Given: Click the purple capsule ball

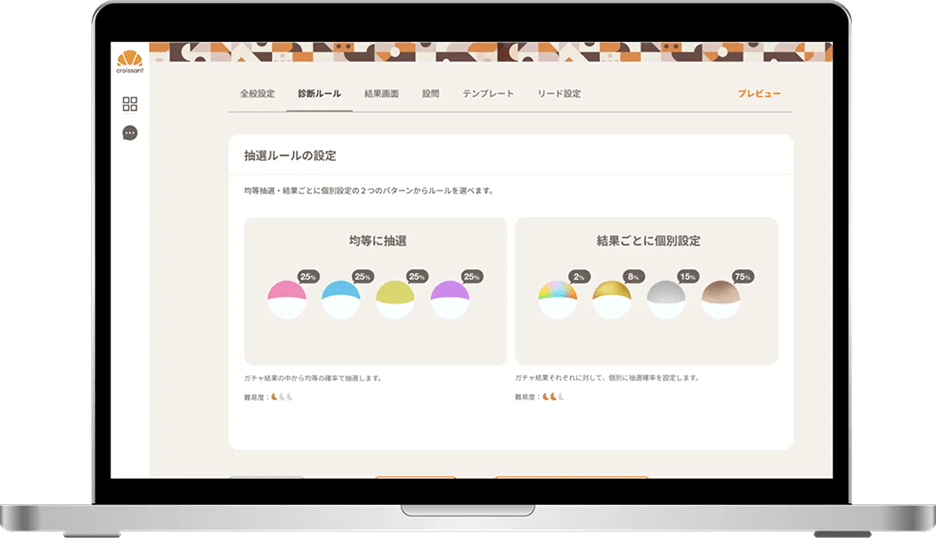Looking at the screenshot, I should tap(449, 299).
